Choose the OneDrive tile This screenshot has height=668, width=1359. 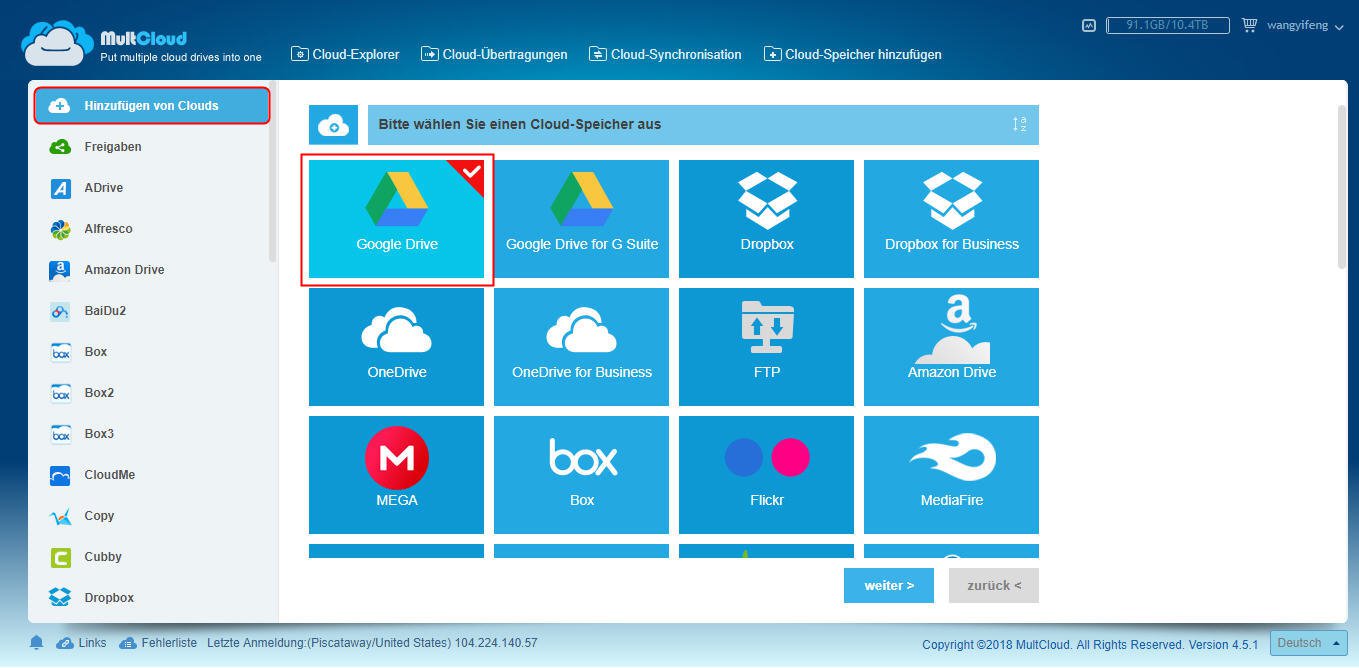[396, 346]
